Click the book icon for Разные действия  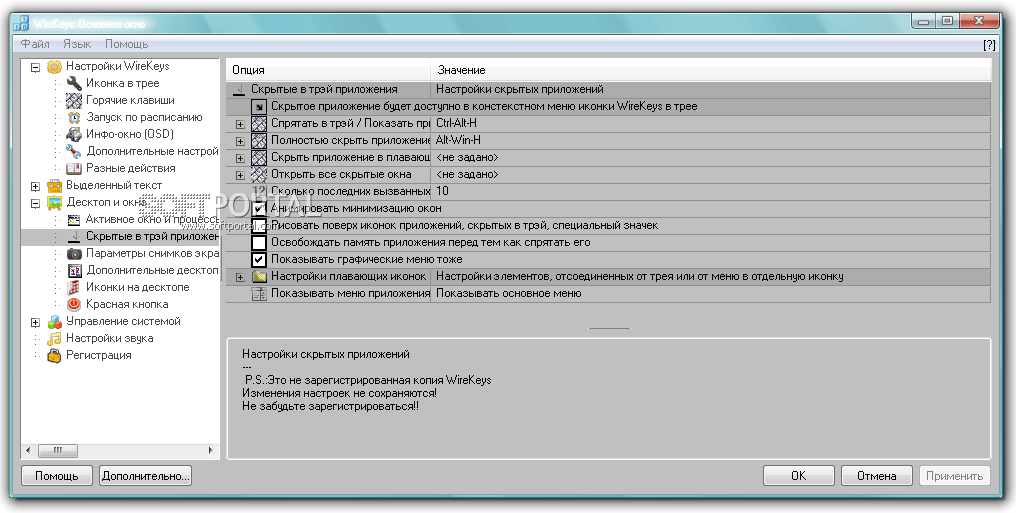pos(75,168)
